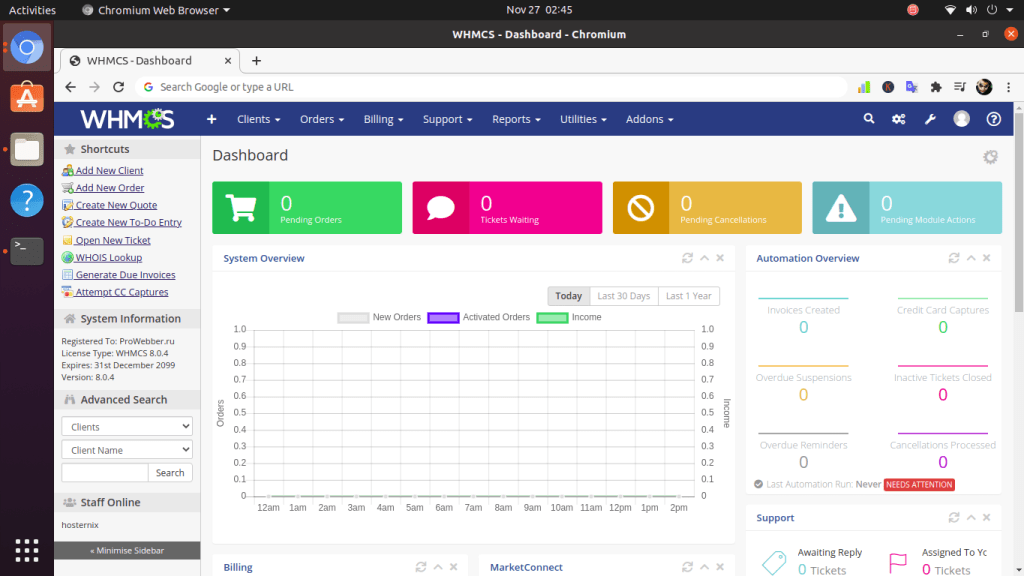Close the Support widget

(x=986, y=517)
